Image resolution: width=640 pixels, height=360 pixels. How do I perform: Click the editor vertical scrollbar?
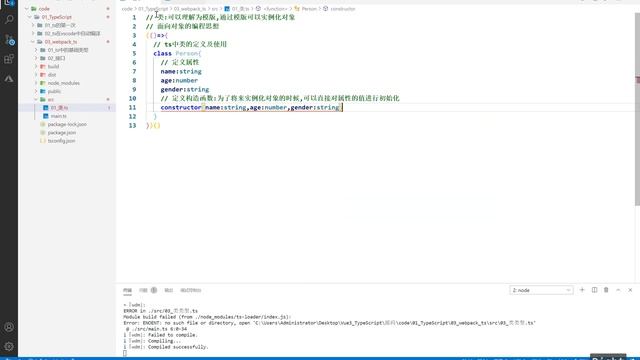pos(637,109)
